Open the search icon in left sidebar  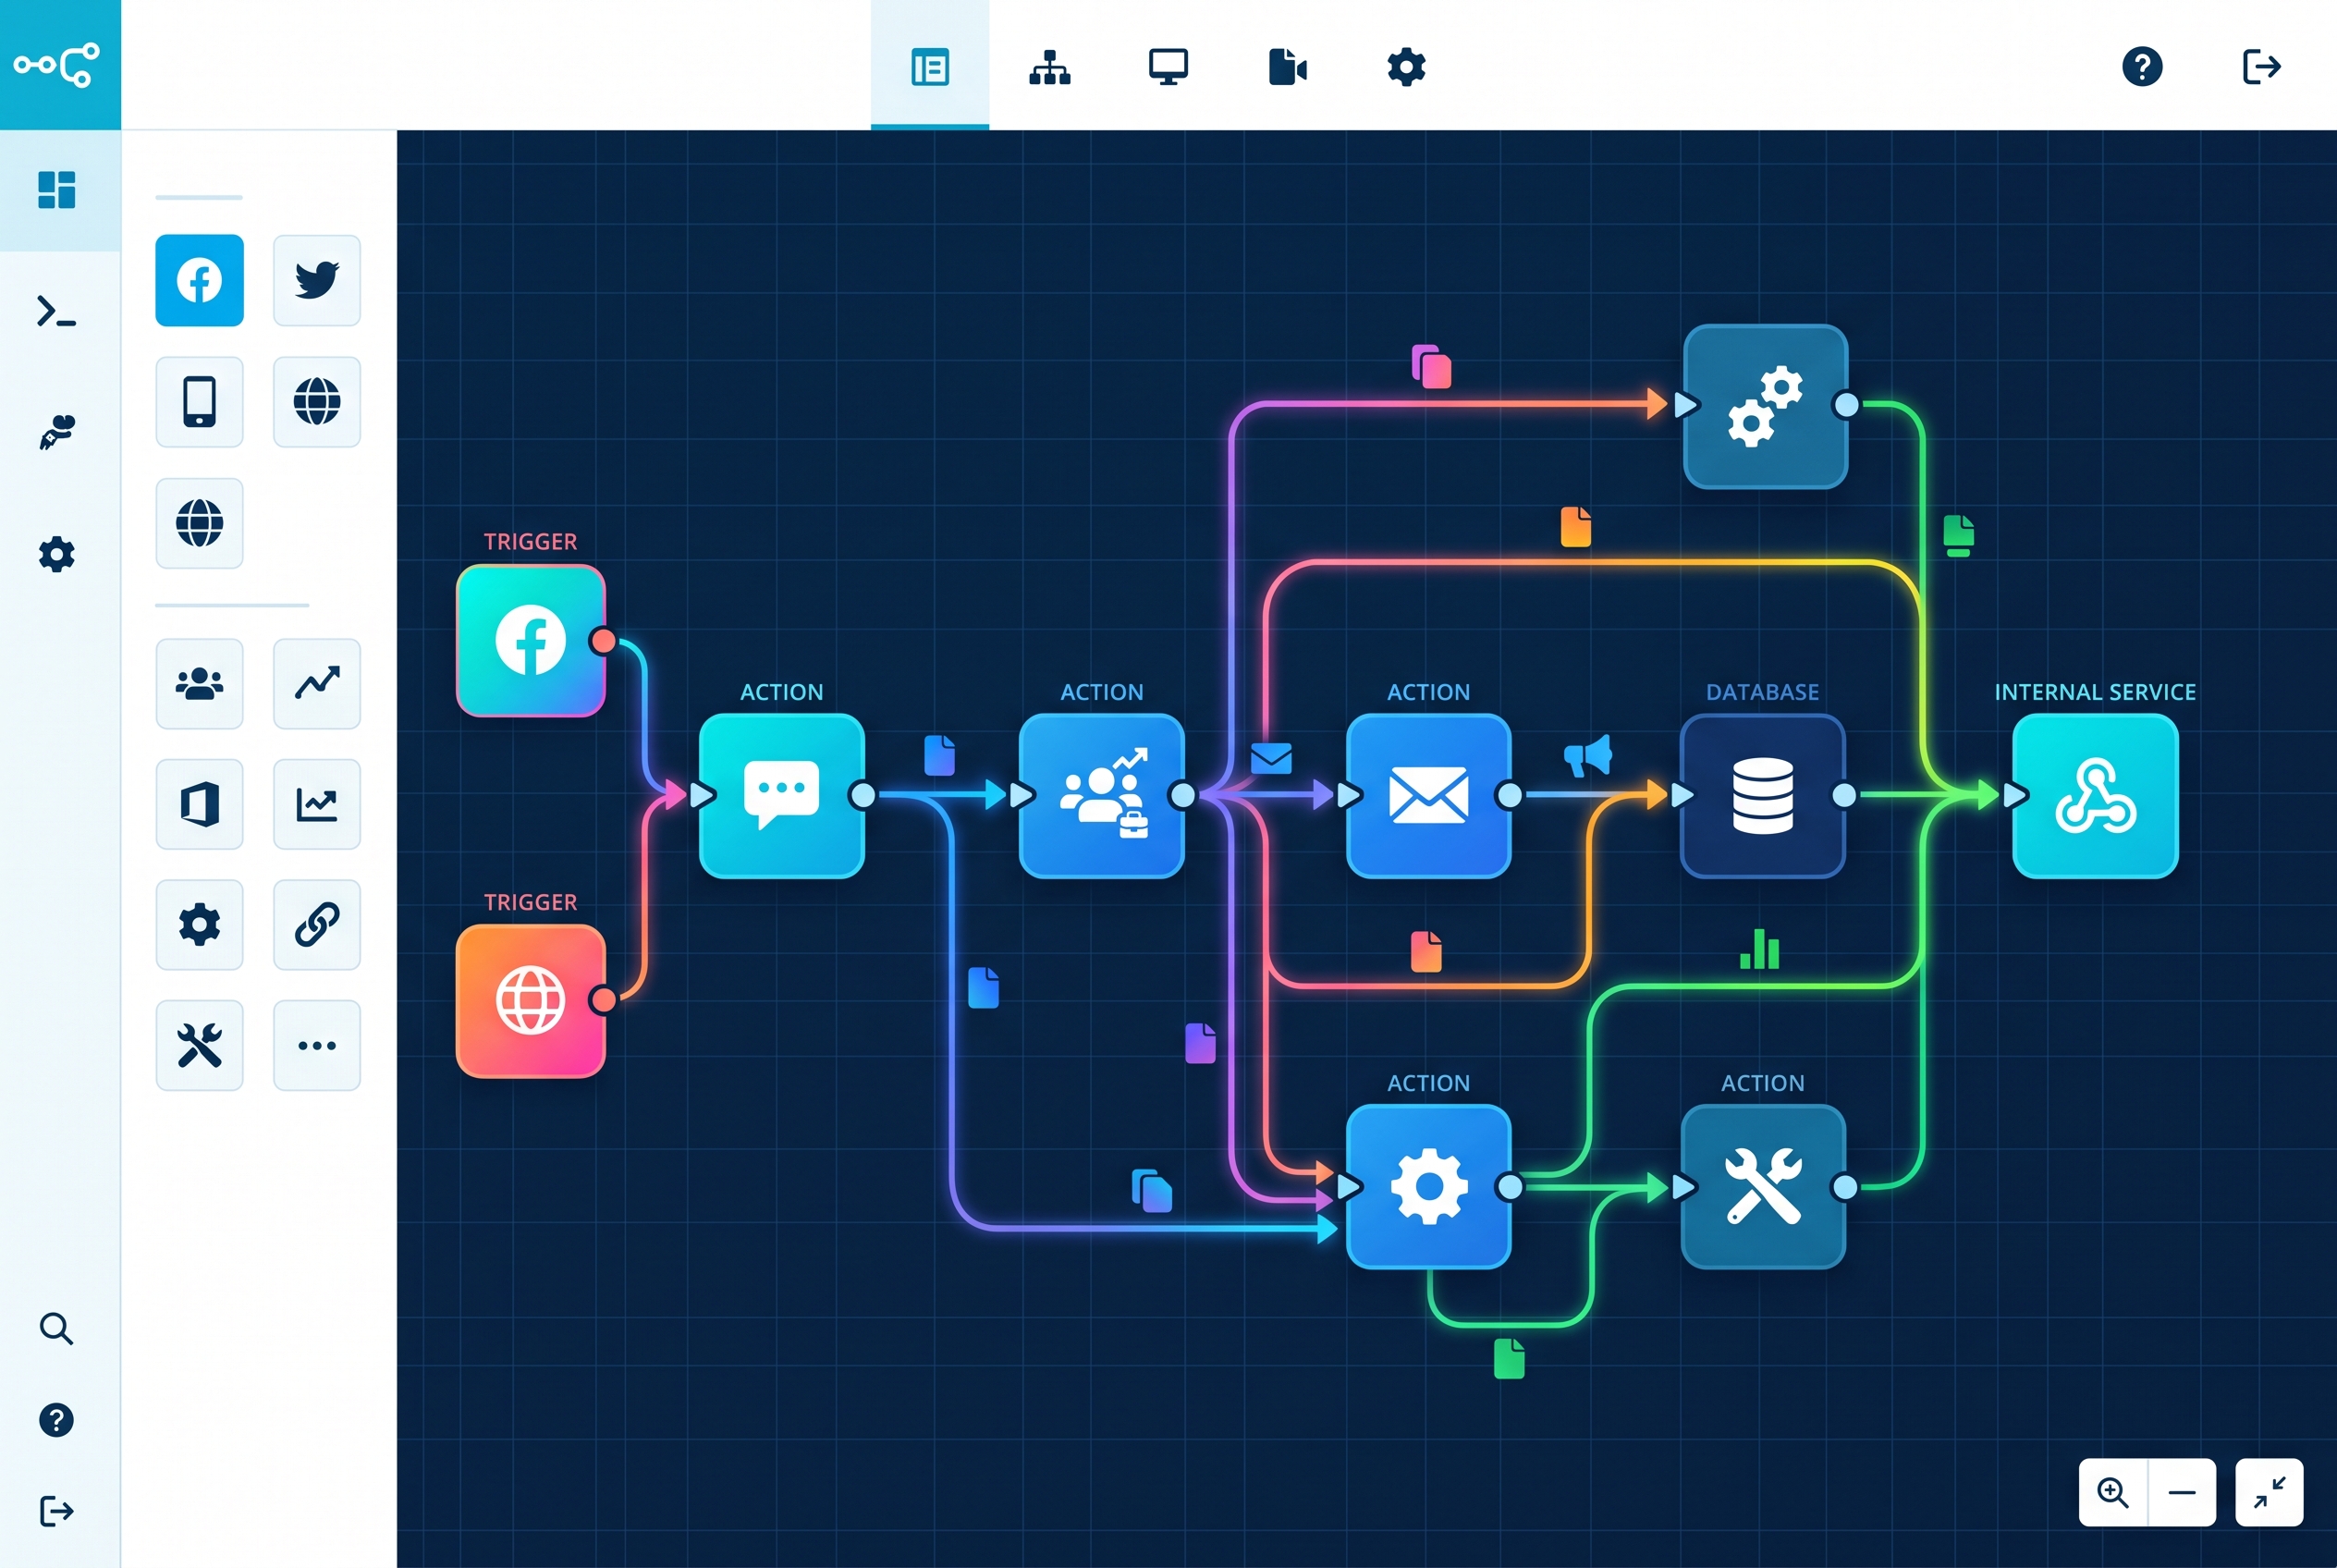point(57,1328)
